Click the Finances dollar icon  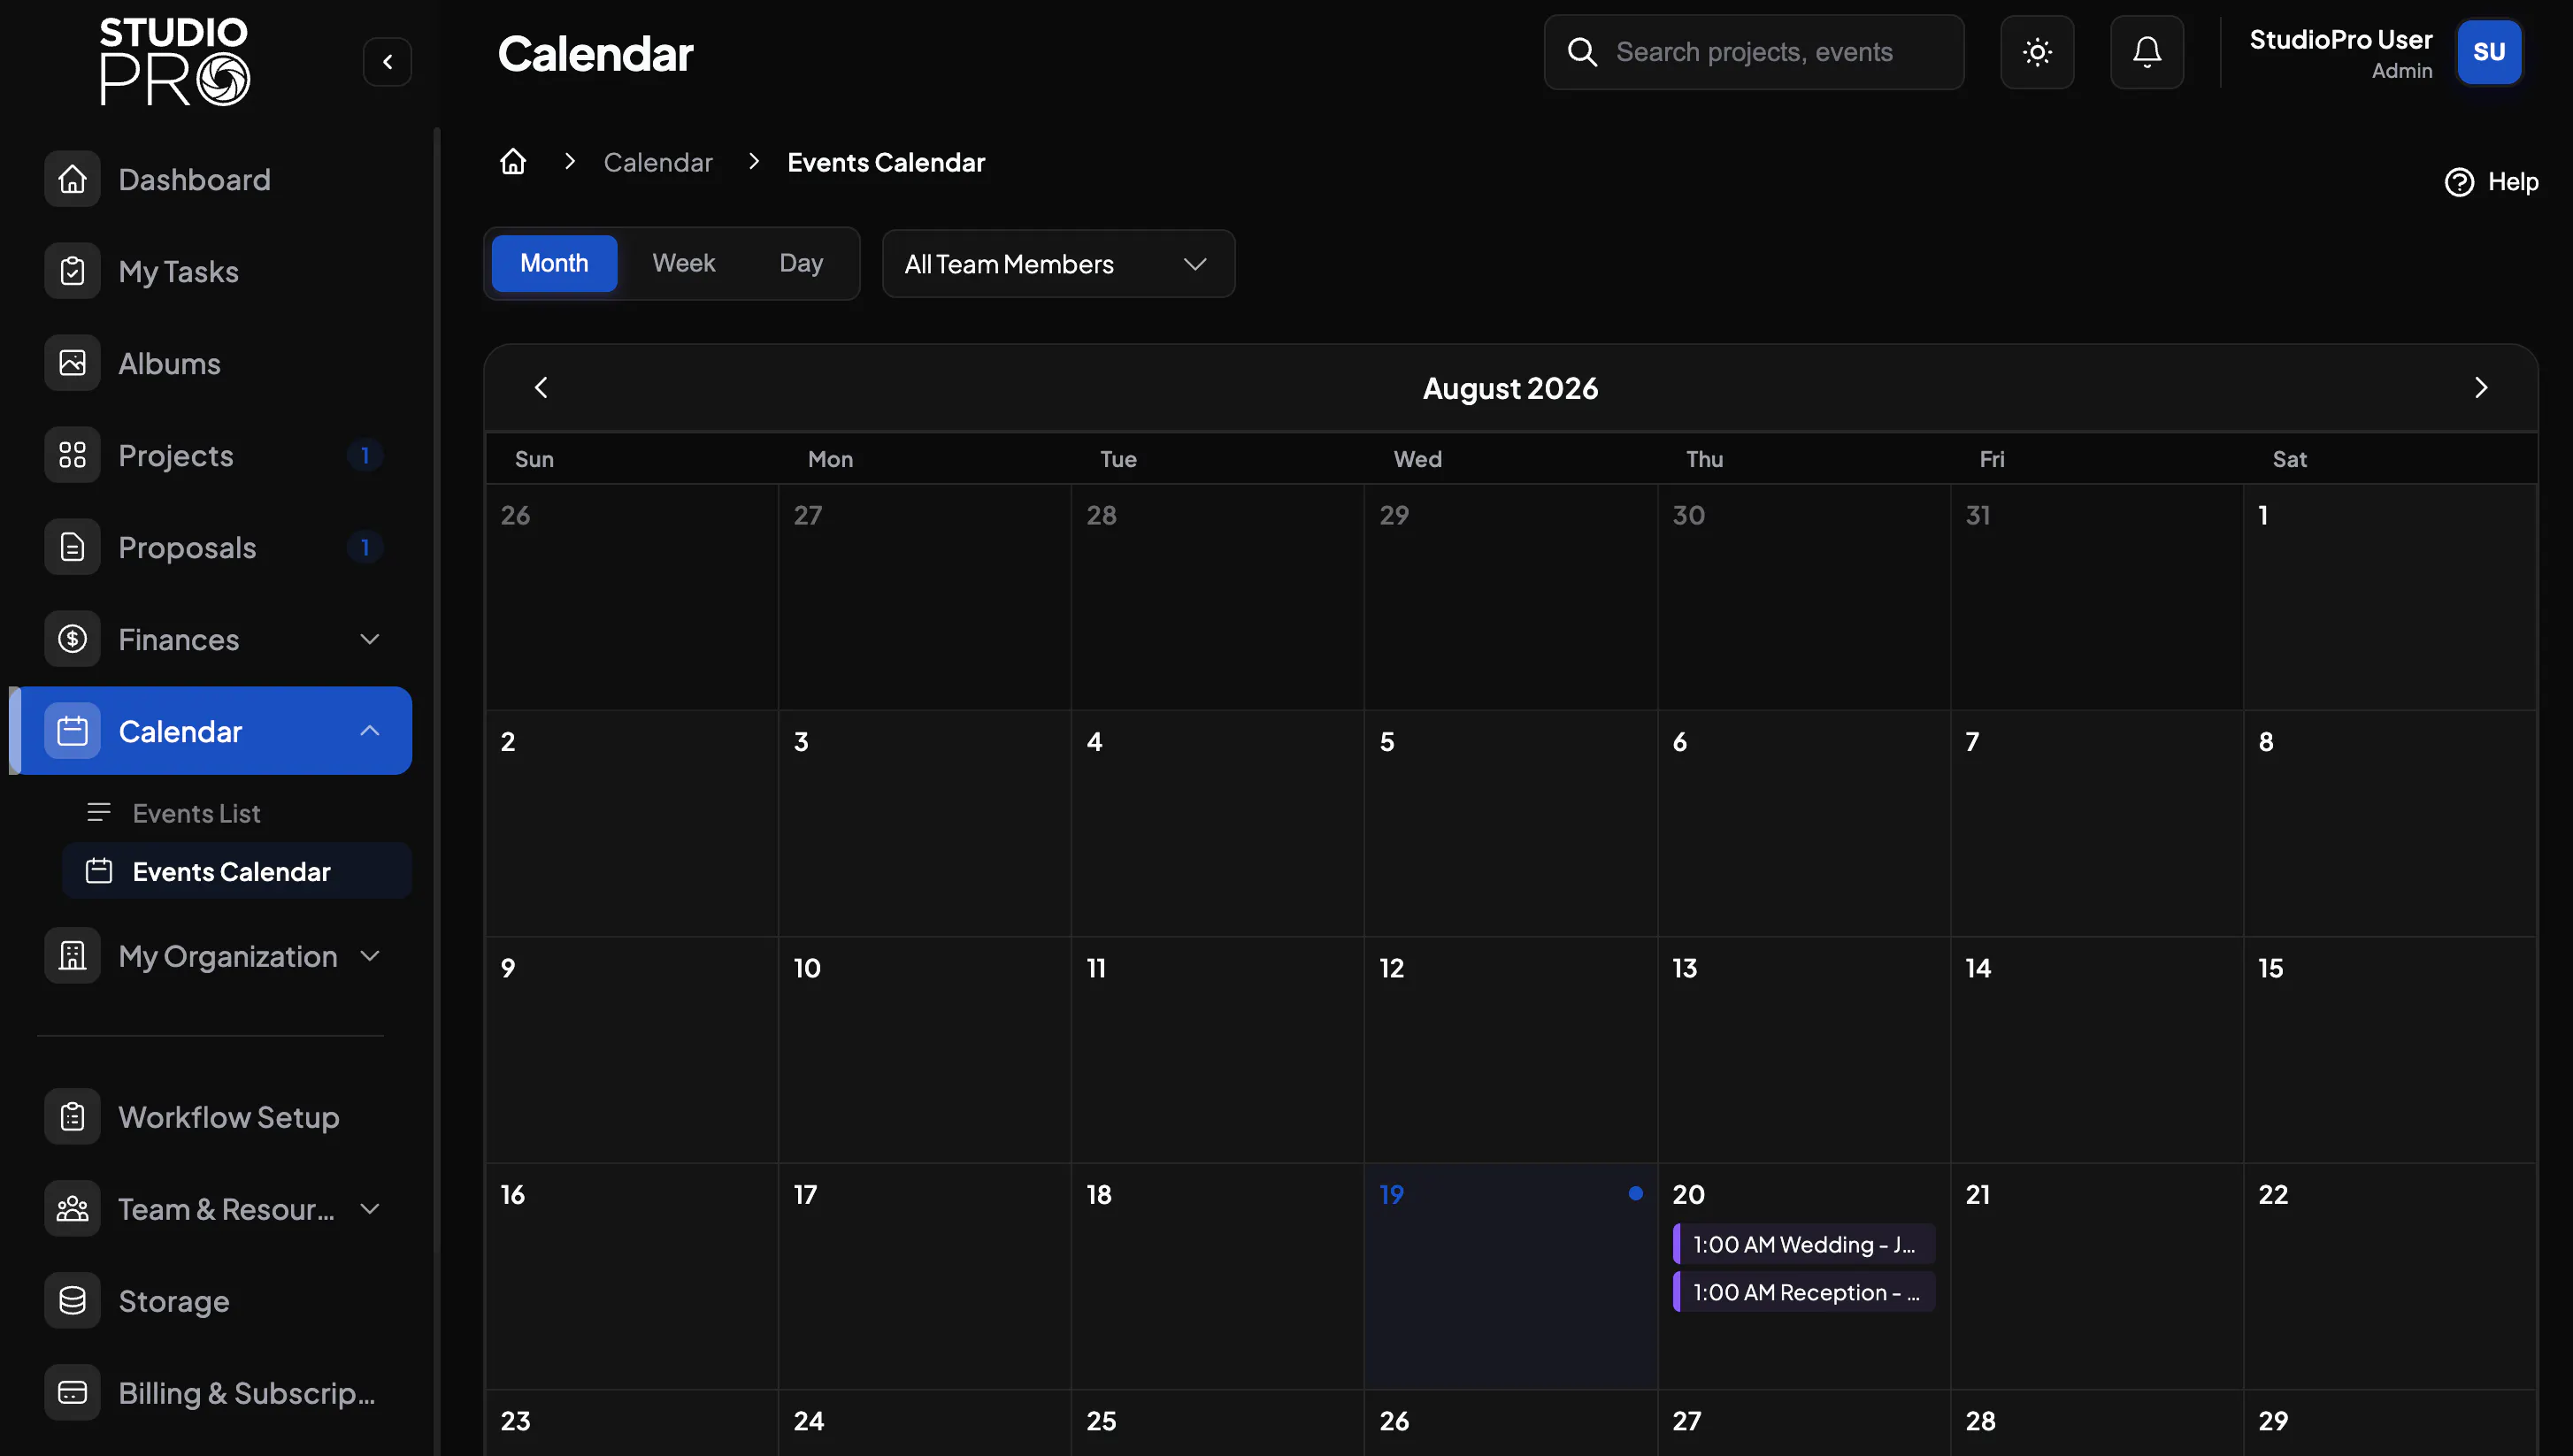point(72,639)
